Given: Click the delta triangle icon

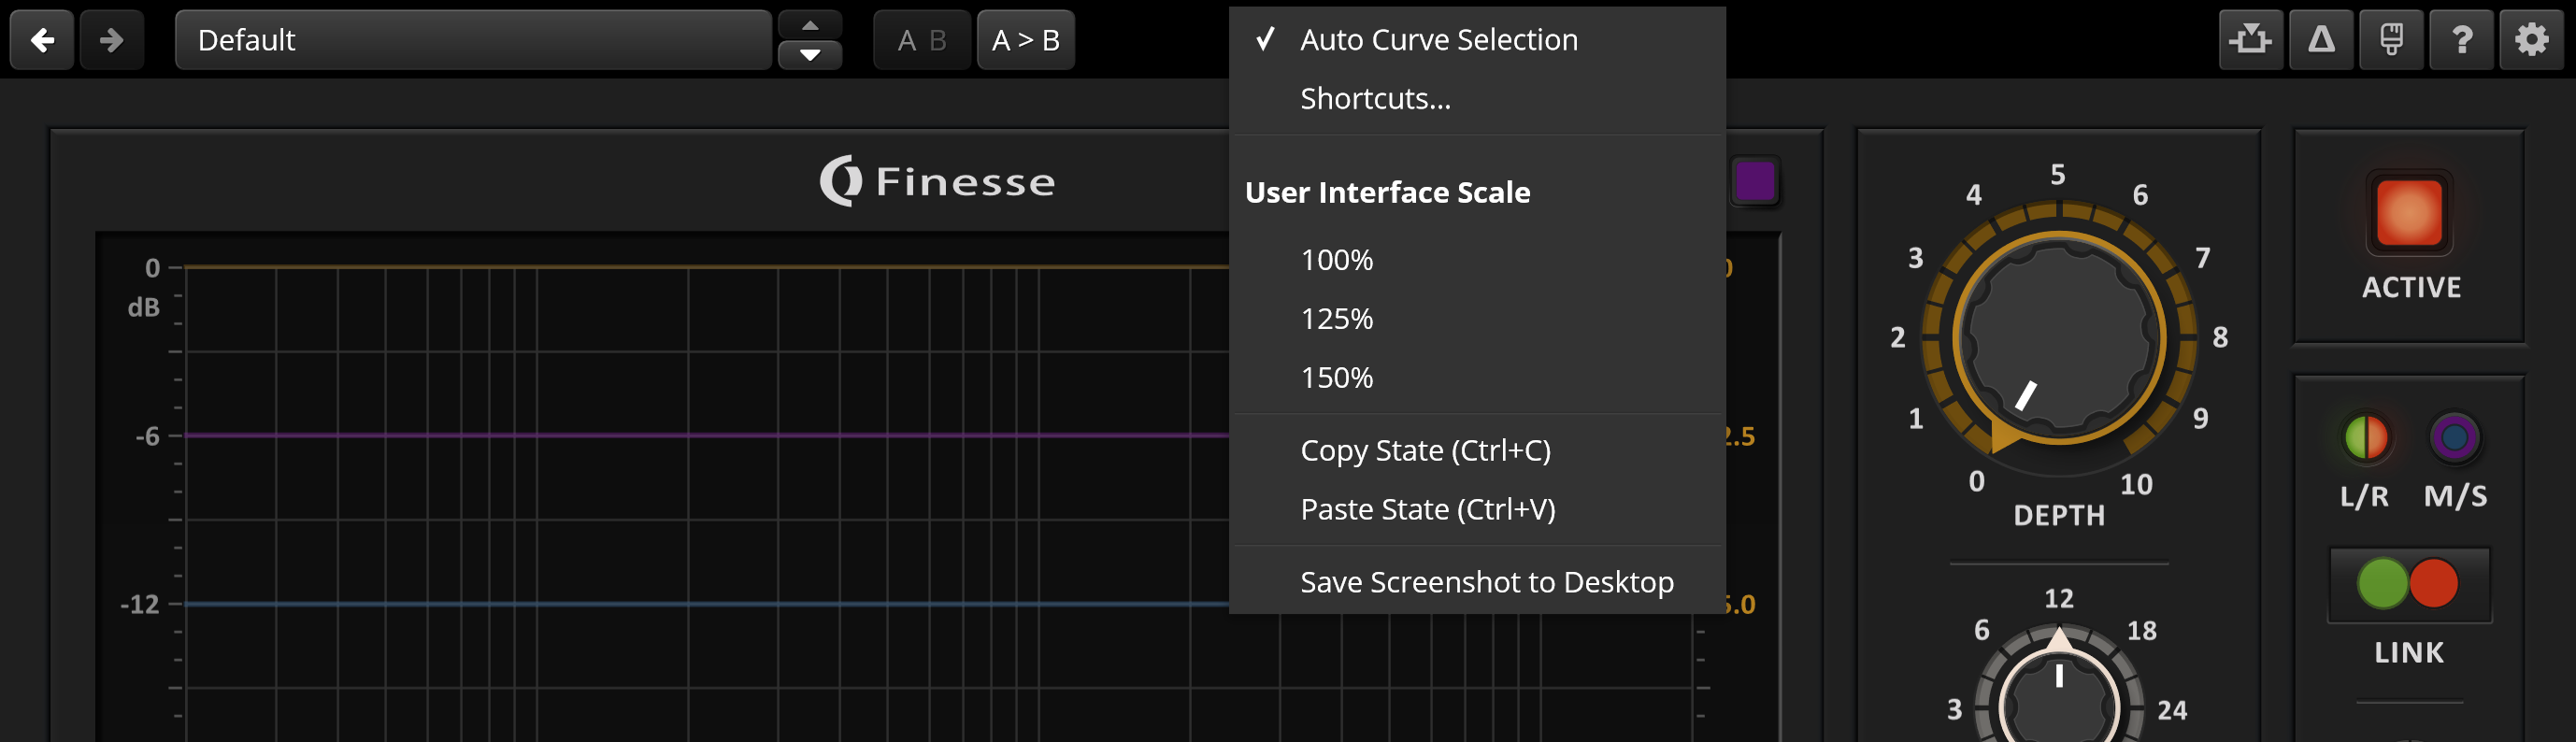Looking at the screenshot, I should coord(2321,40).
